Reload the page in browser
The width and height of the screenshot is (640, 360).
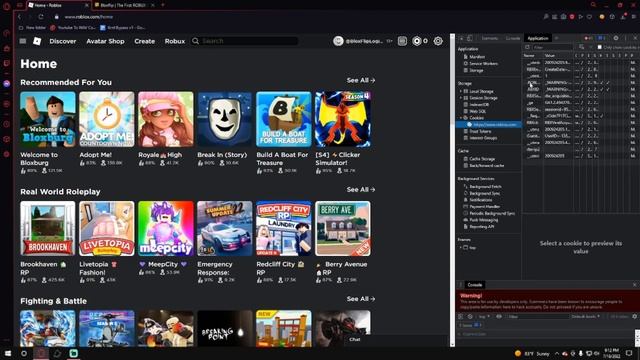(x=41, y=17)
